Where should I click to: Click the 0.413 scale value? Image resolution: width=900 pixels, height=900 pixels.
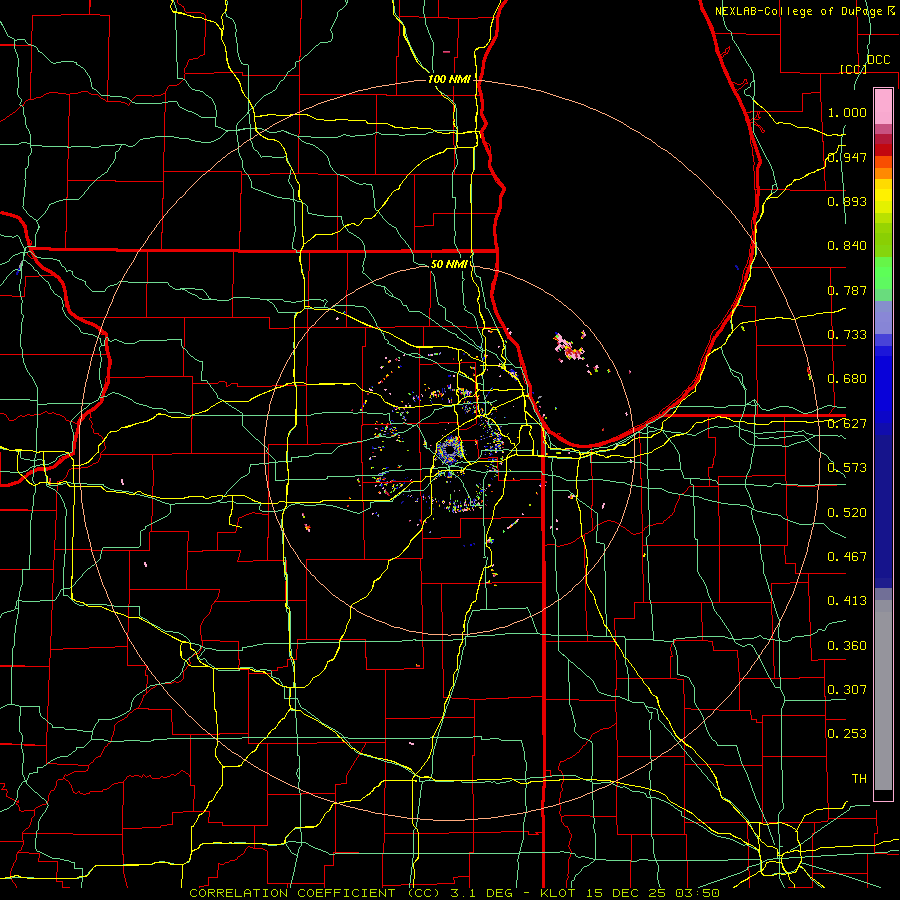tap(847, 601)
